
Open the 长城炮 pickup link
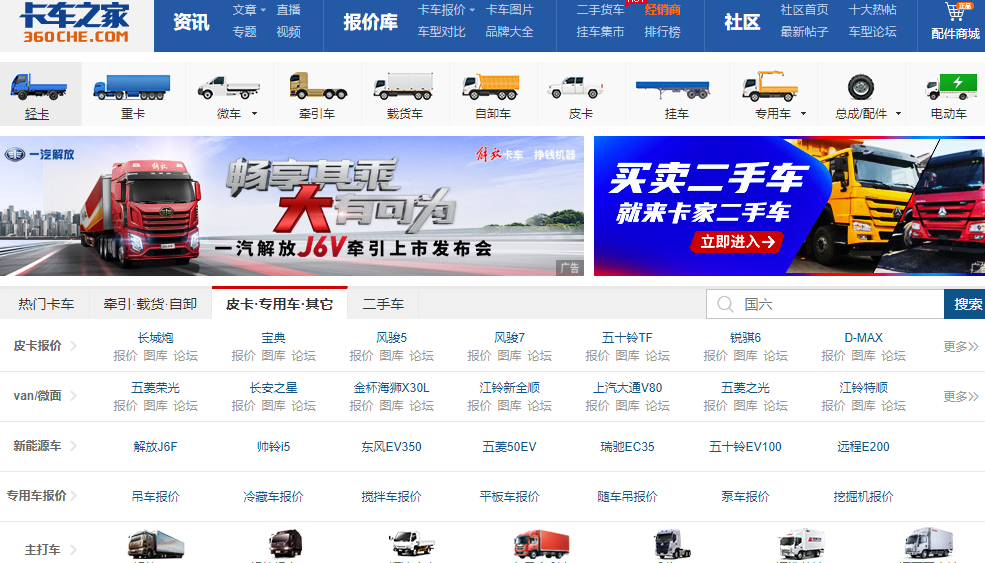(x=155, y=338)
